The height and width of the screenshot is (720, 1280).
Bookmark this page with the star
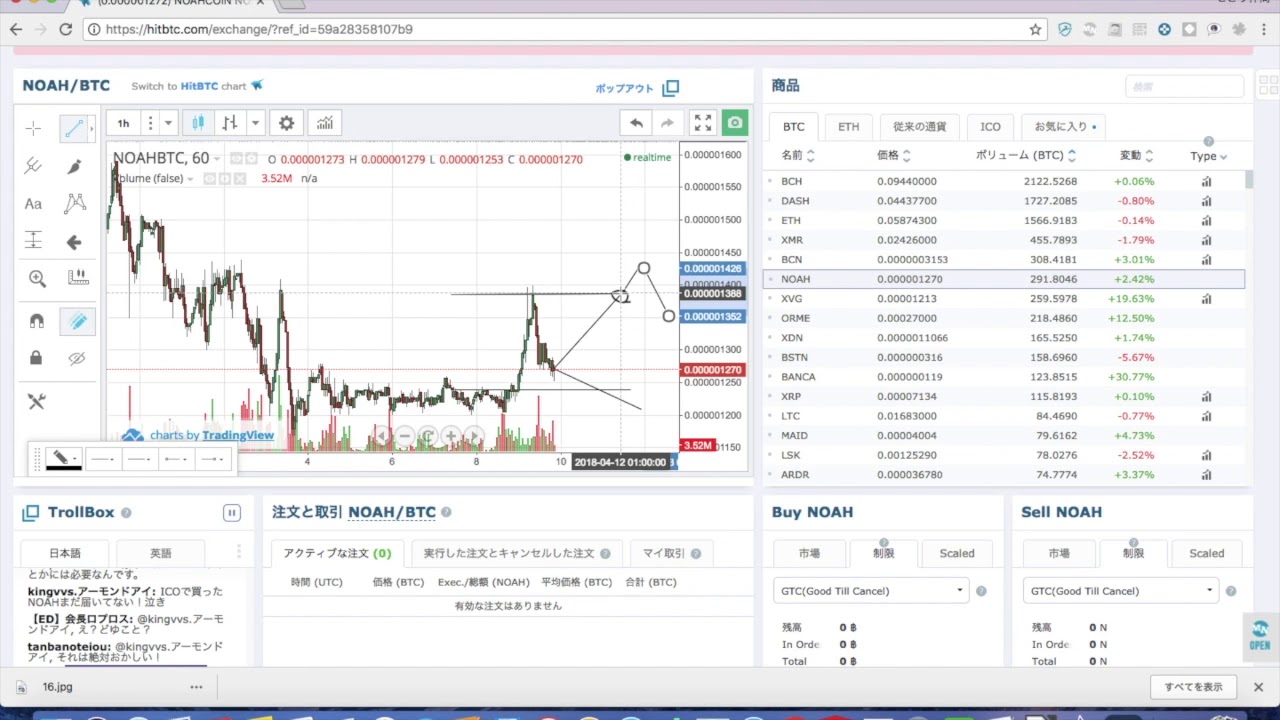click(x=1035, y=29)
